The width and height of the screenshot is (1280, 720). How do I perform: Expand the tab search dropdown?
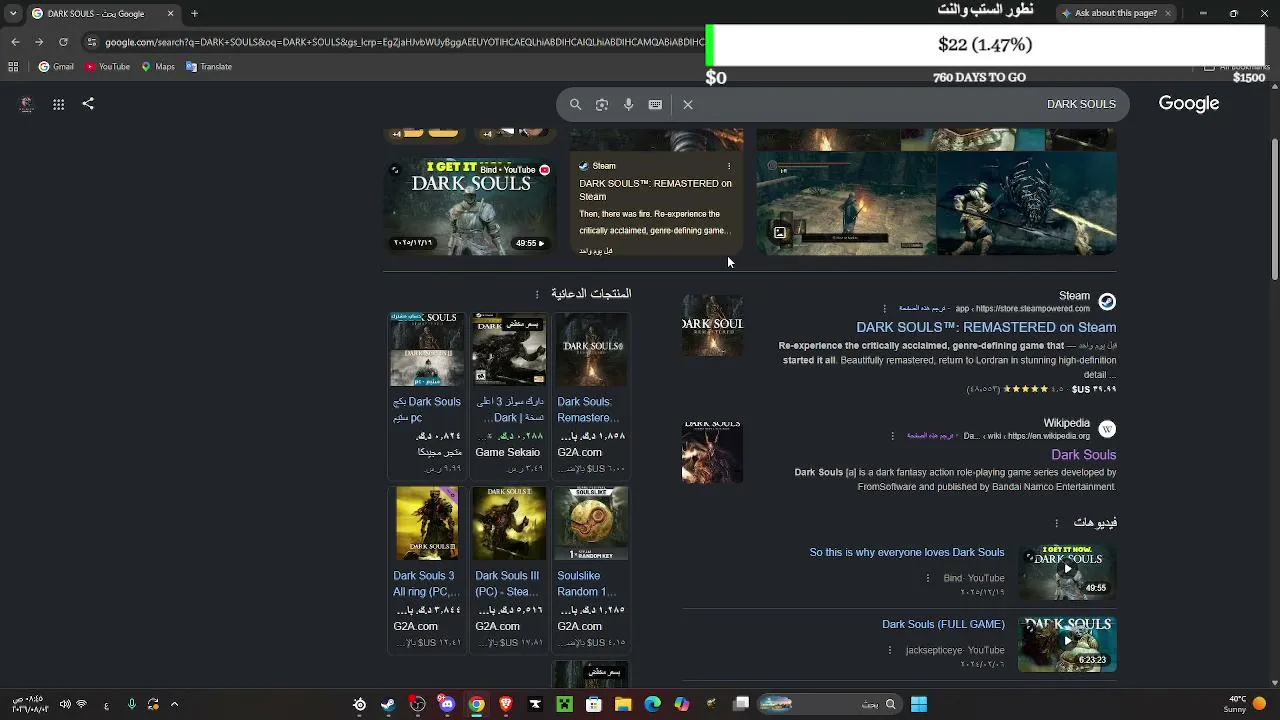[13, 14]
